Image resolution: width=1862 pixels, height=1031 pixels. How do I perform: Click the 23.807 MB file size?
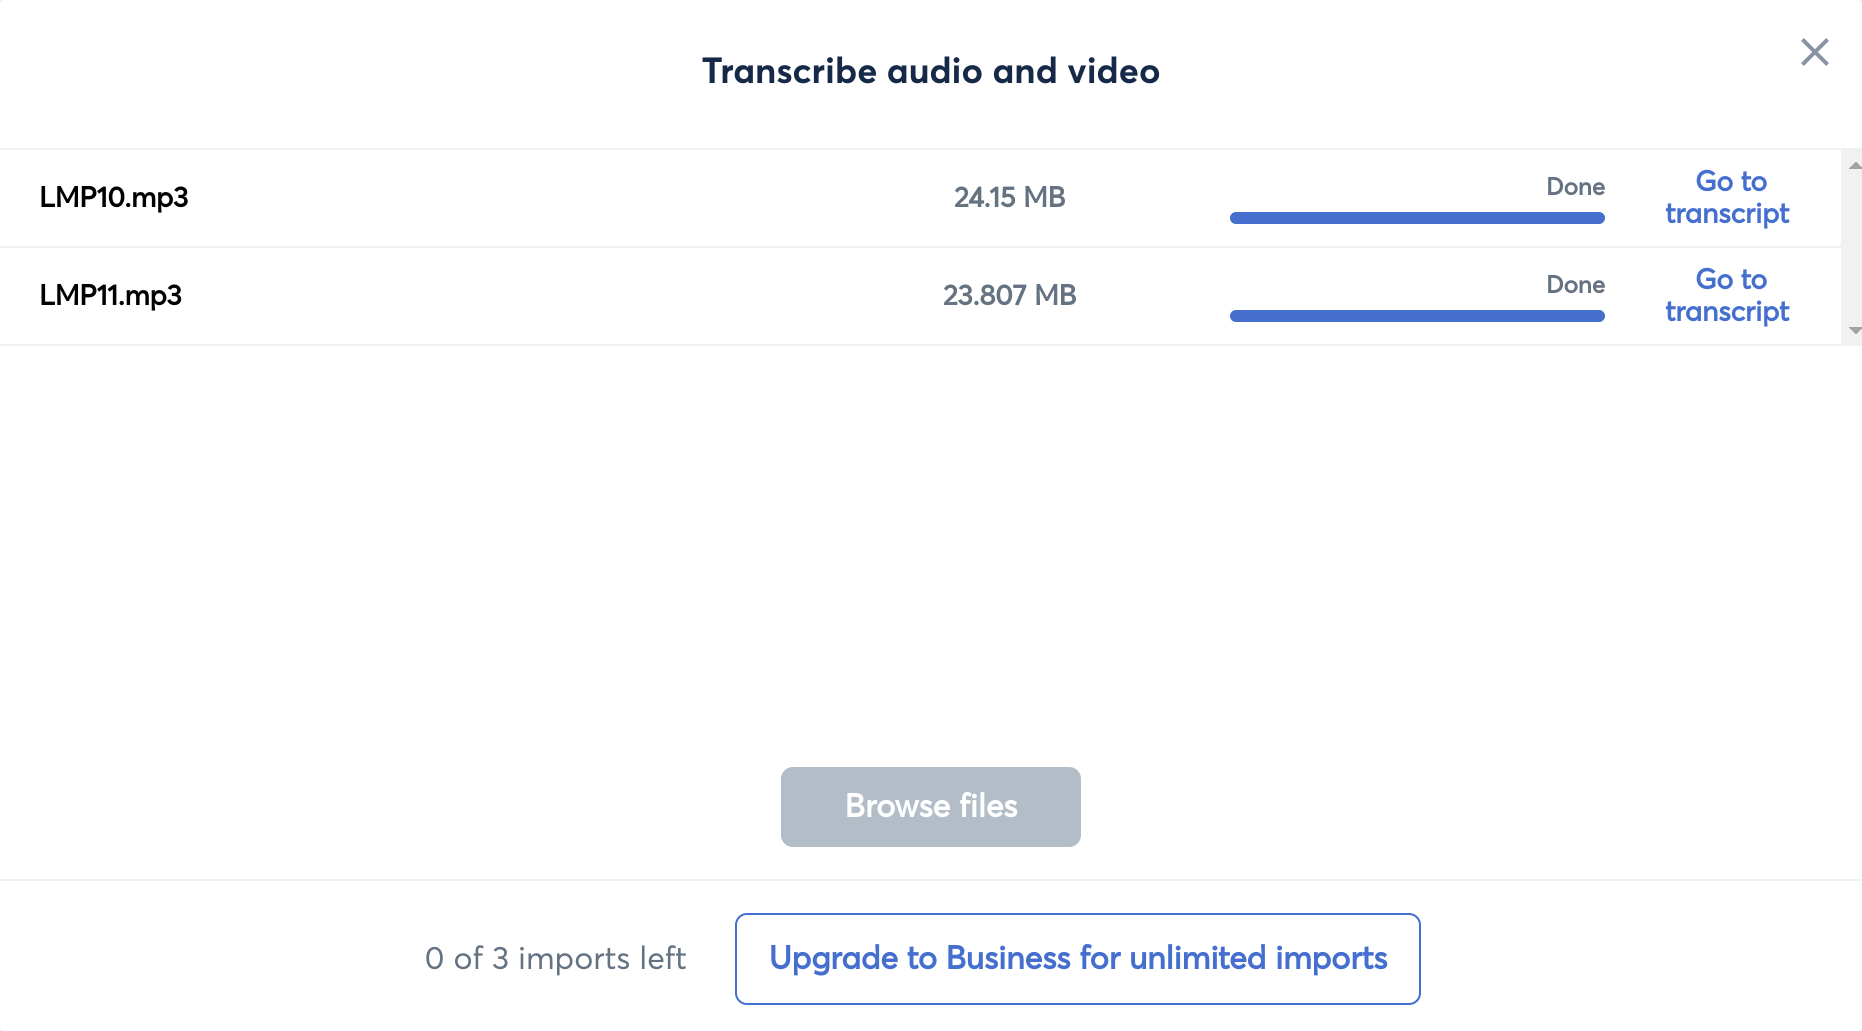tap(1009, 295)
